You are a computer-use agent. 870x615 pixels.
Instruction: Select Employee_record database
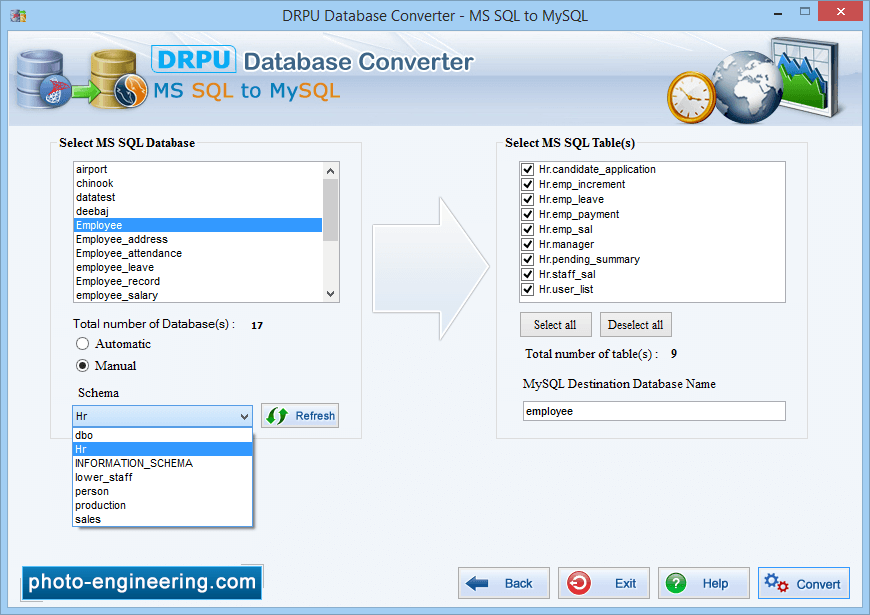pyautogui.click(x=198, y=281)
